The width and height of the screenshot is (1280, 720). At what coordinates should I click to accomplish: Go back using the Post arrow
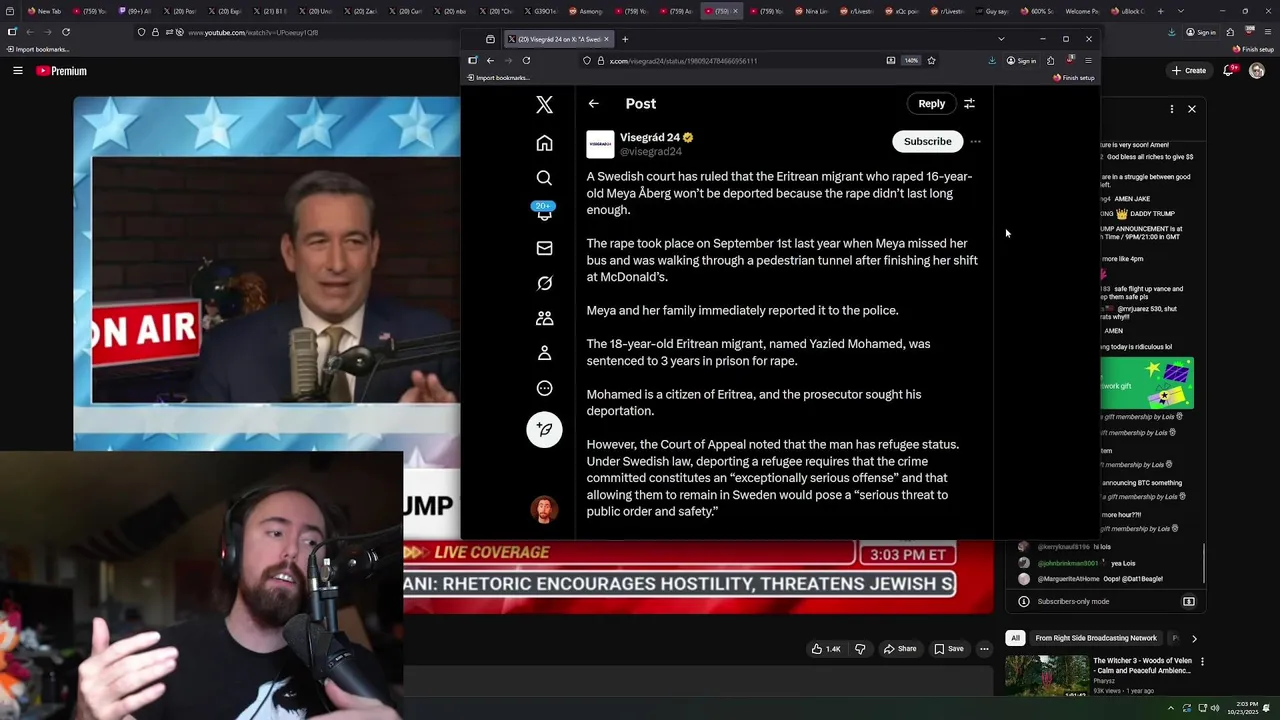(x=593, y=104)
